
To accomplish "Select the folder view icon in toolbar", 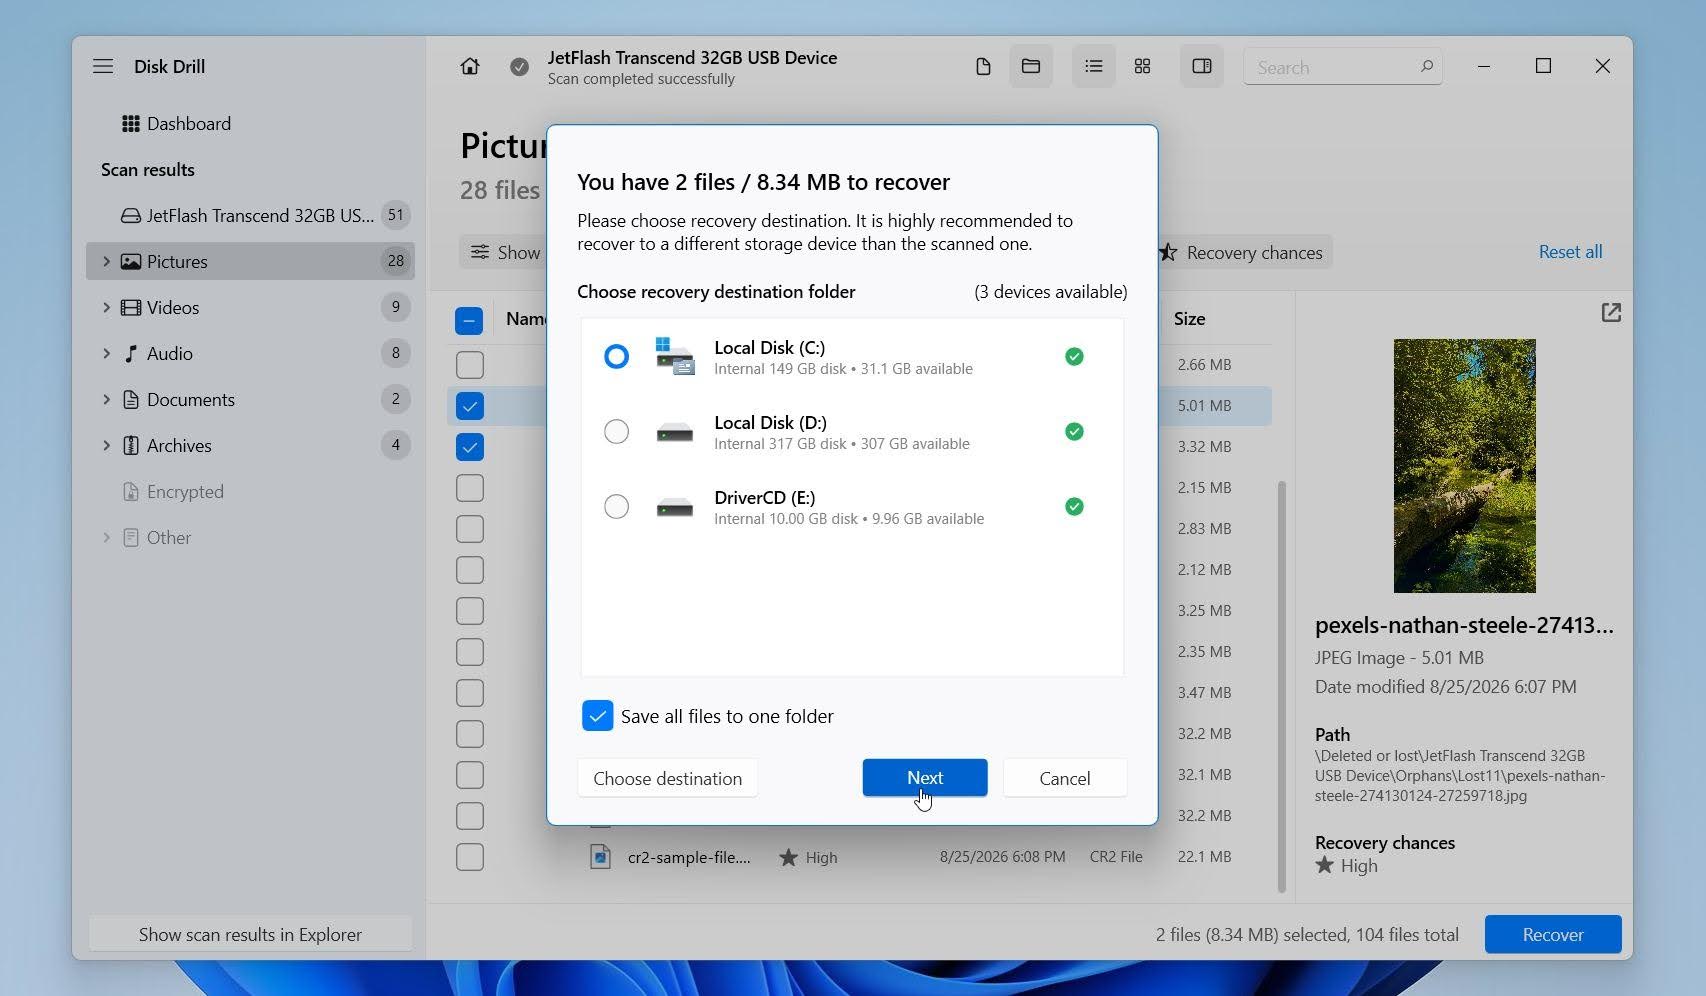I will point(1031,67).
